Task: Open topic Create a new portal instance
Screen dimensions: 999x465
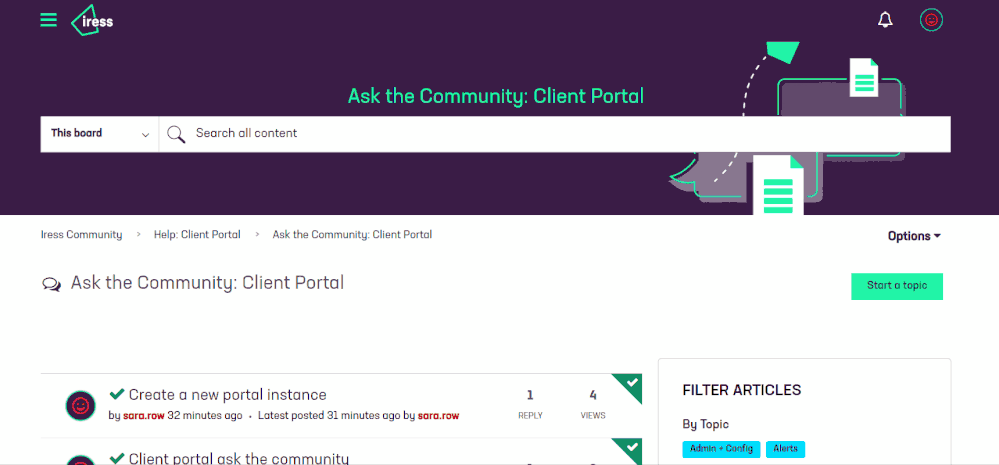Action: click(x=227, y=394)
